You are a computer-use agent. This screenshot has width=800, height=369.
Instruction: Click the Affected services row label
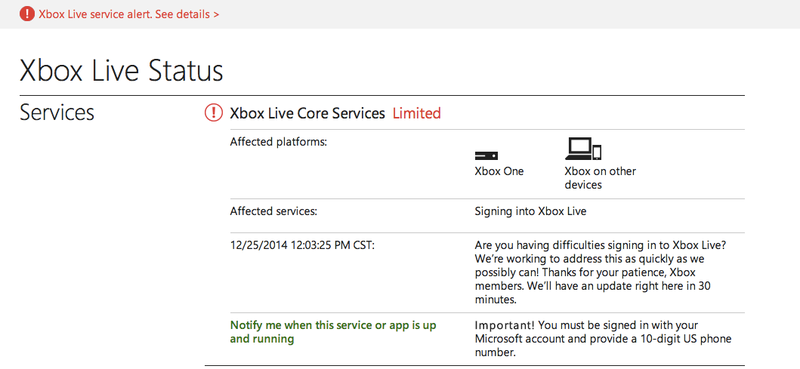tap(273, 211)
